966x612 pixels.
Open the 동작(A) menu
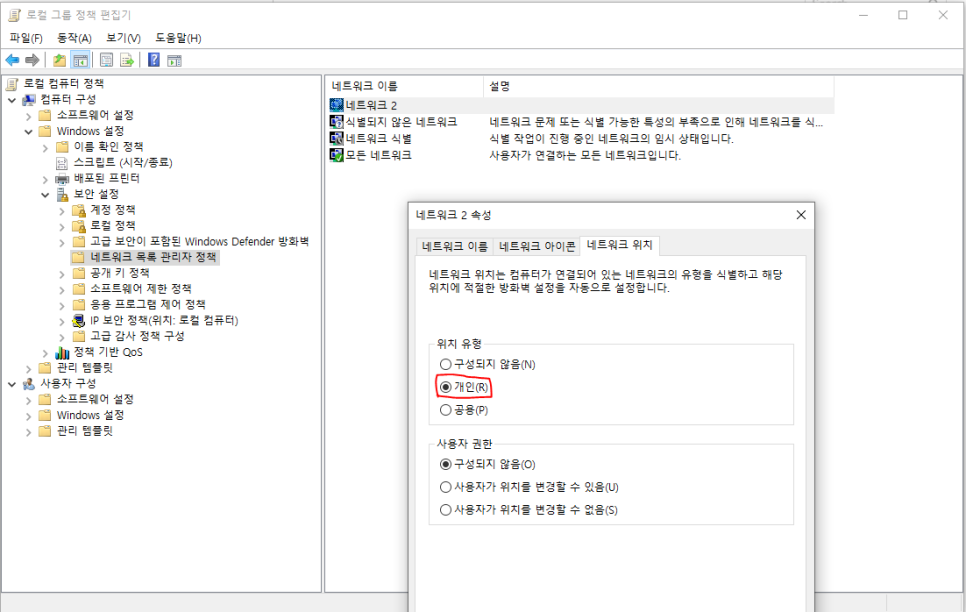[75, 38]
